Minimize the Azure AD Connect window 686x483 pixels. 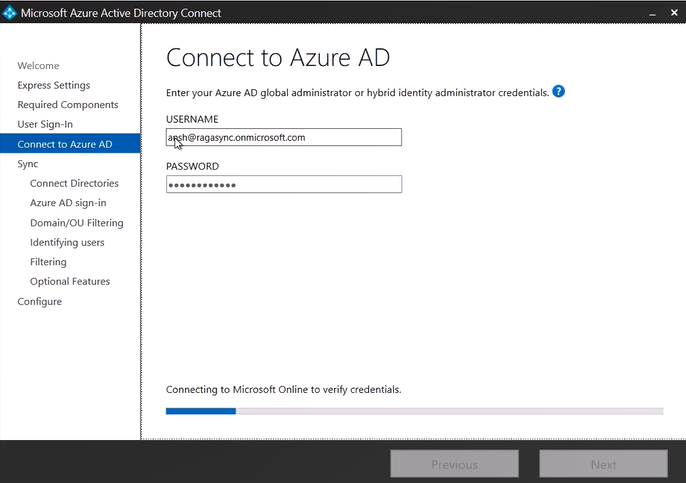coord(652,14)
